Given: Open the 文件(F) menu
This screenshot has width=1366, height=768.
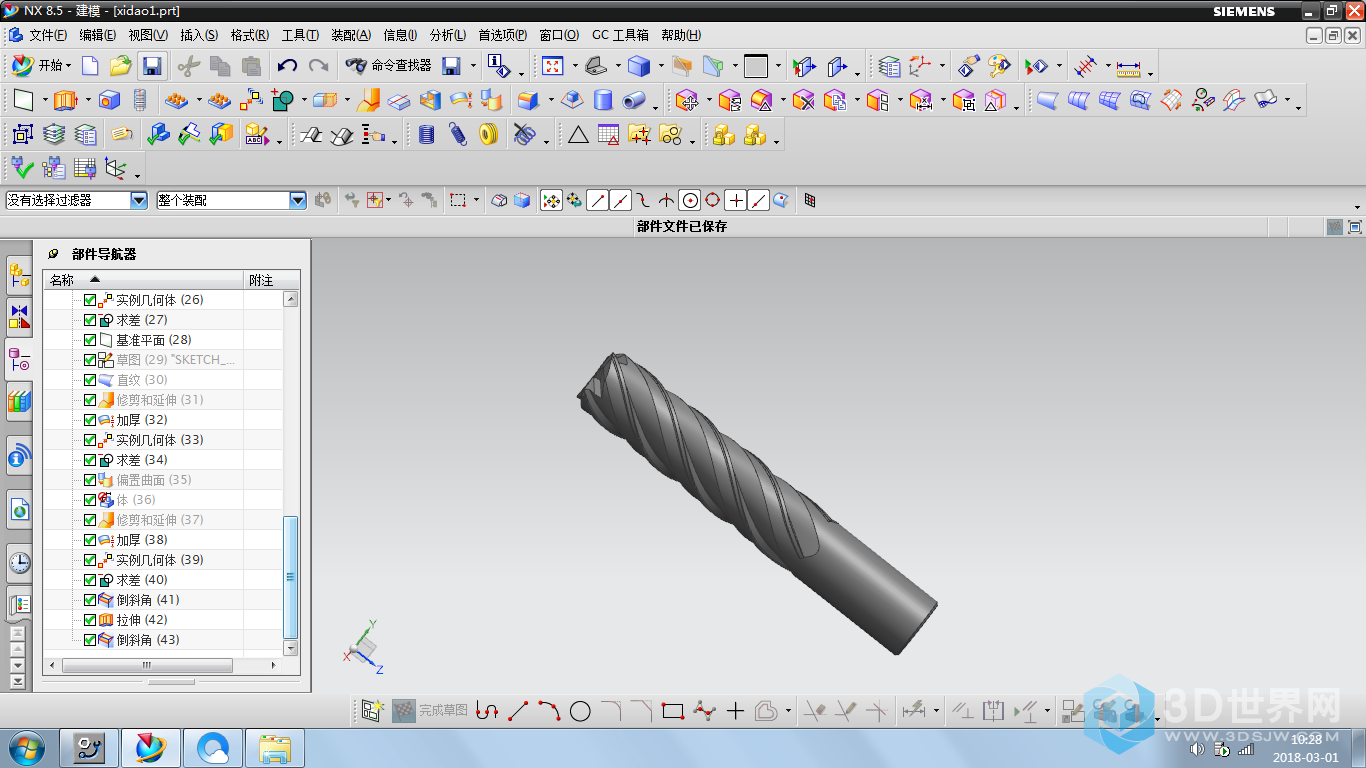Looking at the screenshot, I should click(x=48, y=35).
